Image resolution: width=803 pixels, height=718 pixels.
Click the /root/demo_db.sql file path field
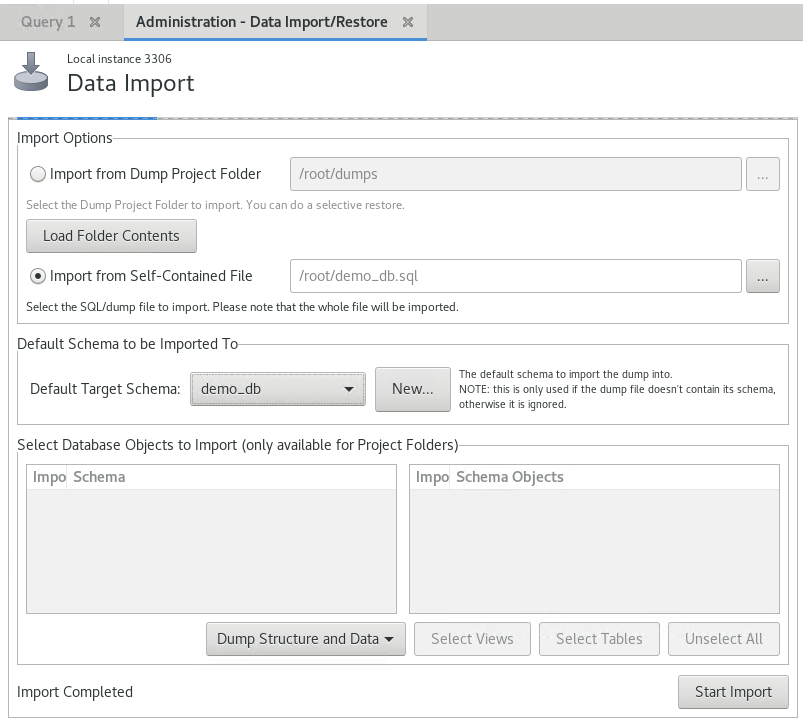coord(516,276)
